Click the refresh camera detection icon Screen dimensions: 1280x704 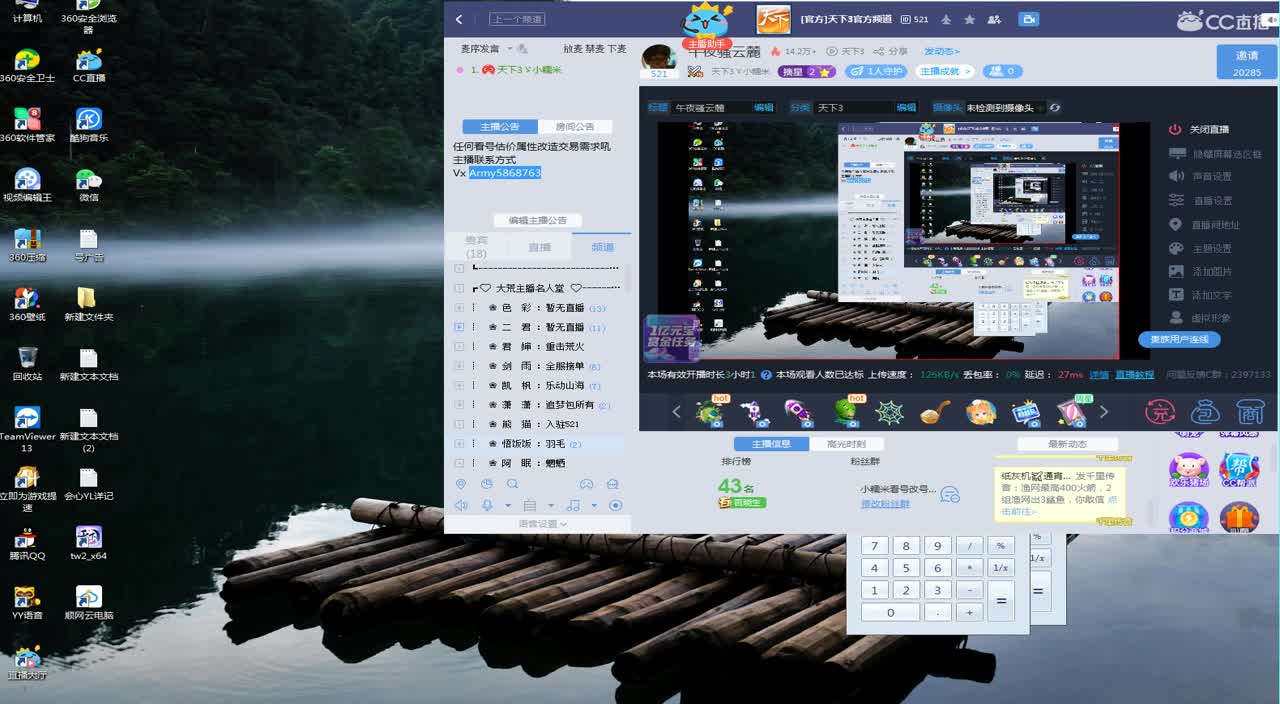tap(1054, 108)
